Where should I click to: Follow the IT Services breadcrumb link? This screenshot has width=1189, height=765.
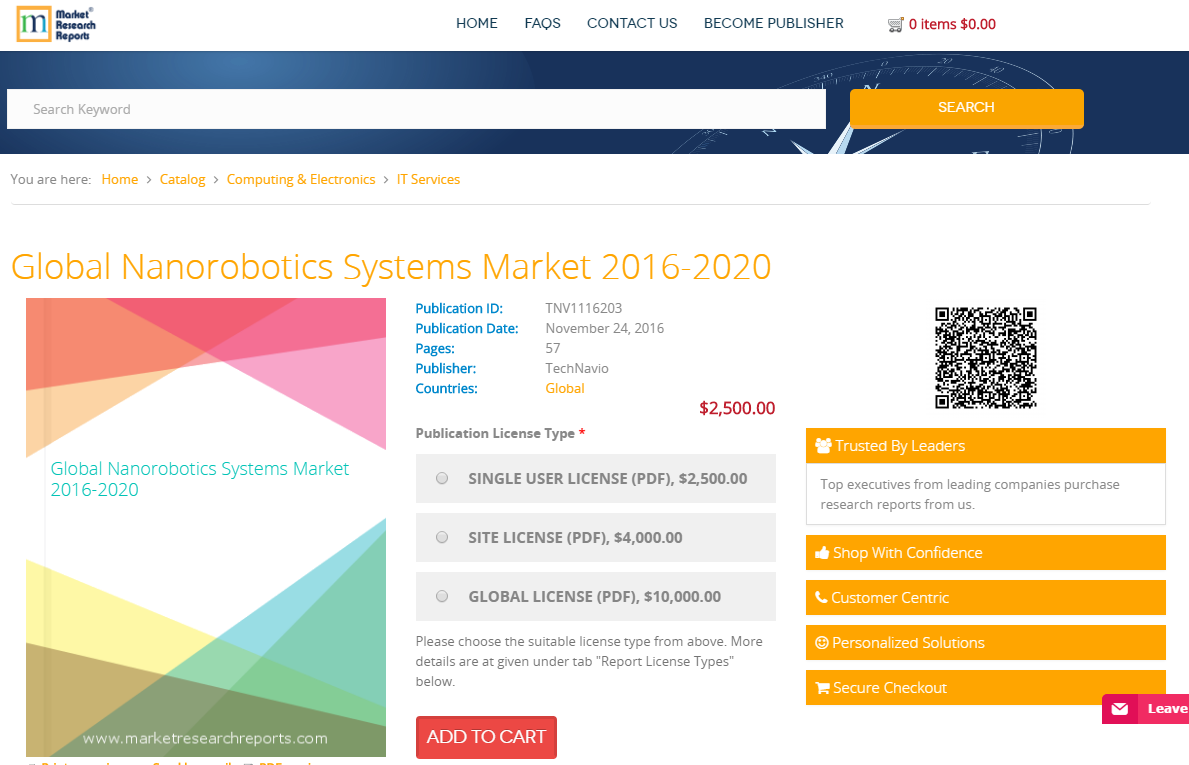coord(428,179)
